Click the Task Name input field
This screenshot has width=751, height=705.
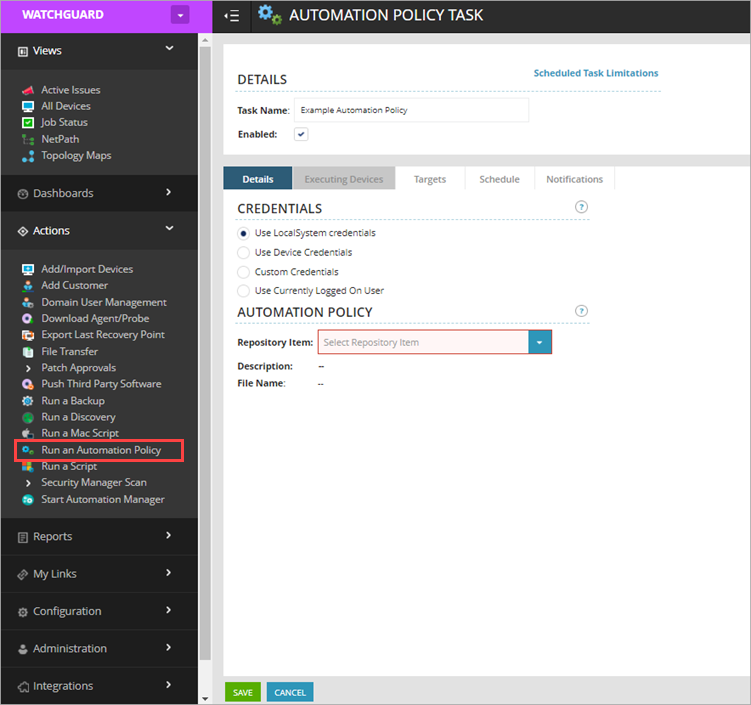pos(411,110)
